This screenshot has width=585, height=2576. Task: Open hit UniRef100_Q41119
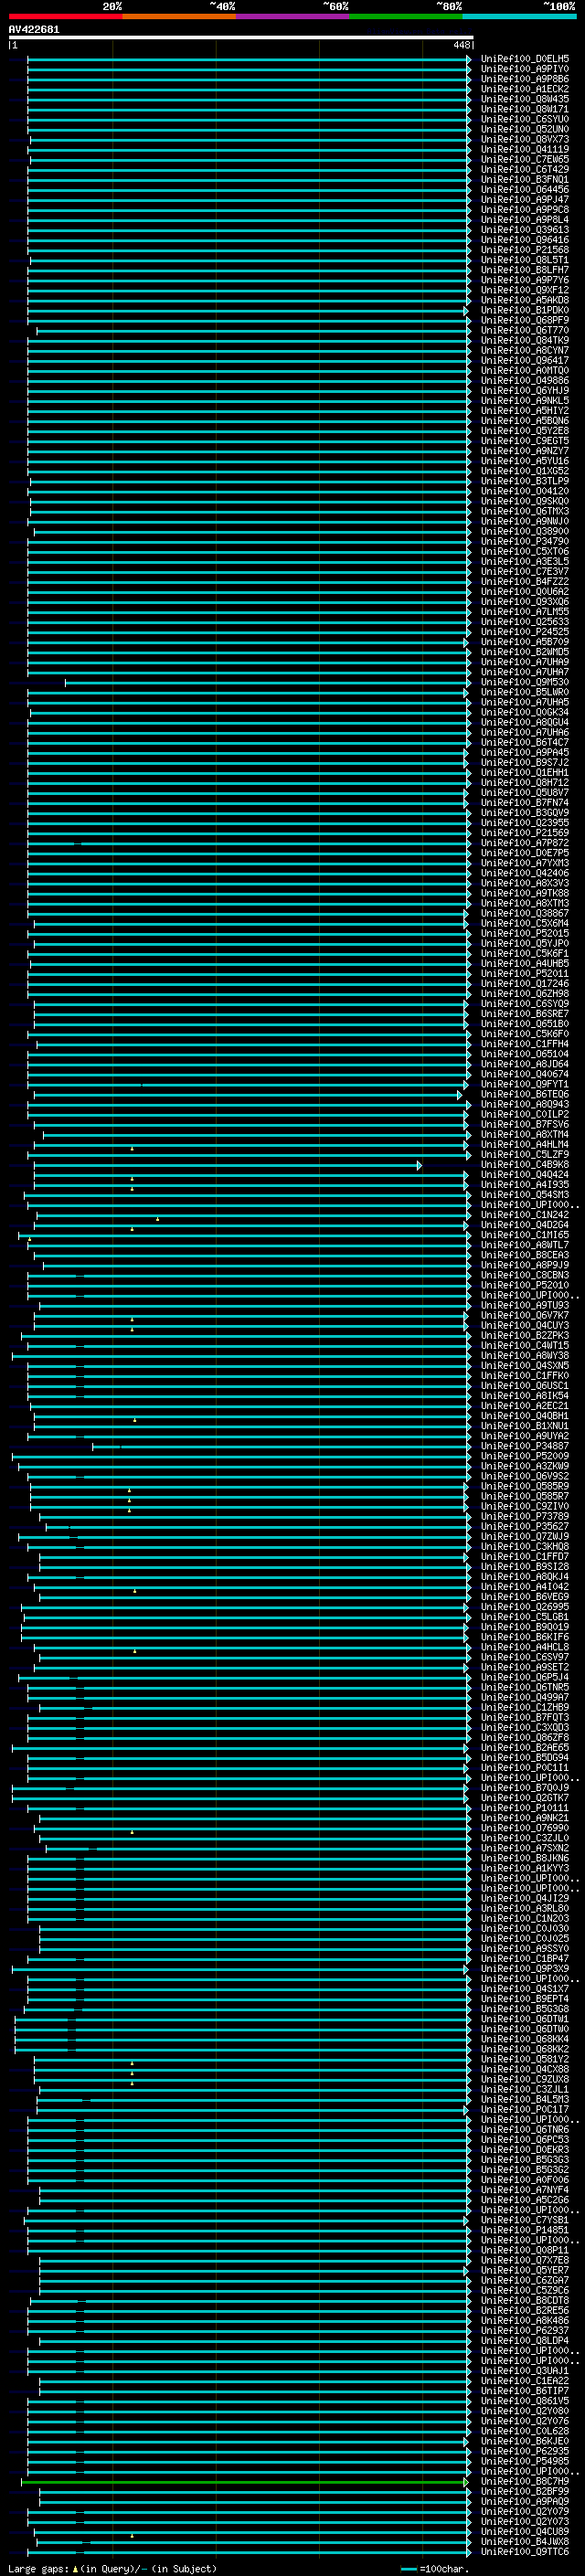pyautogui.click(x=525, y=150)
